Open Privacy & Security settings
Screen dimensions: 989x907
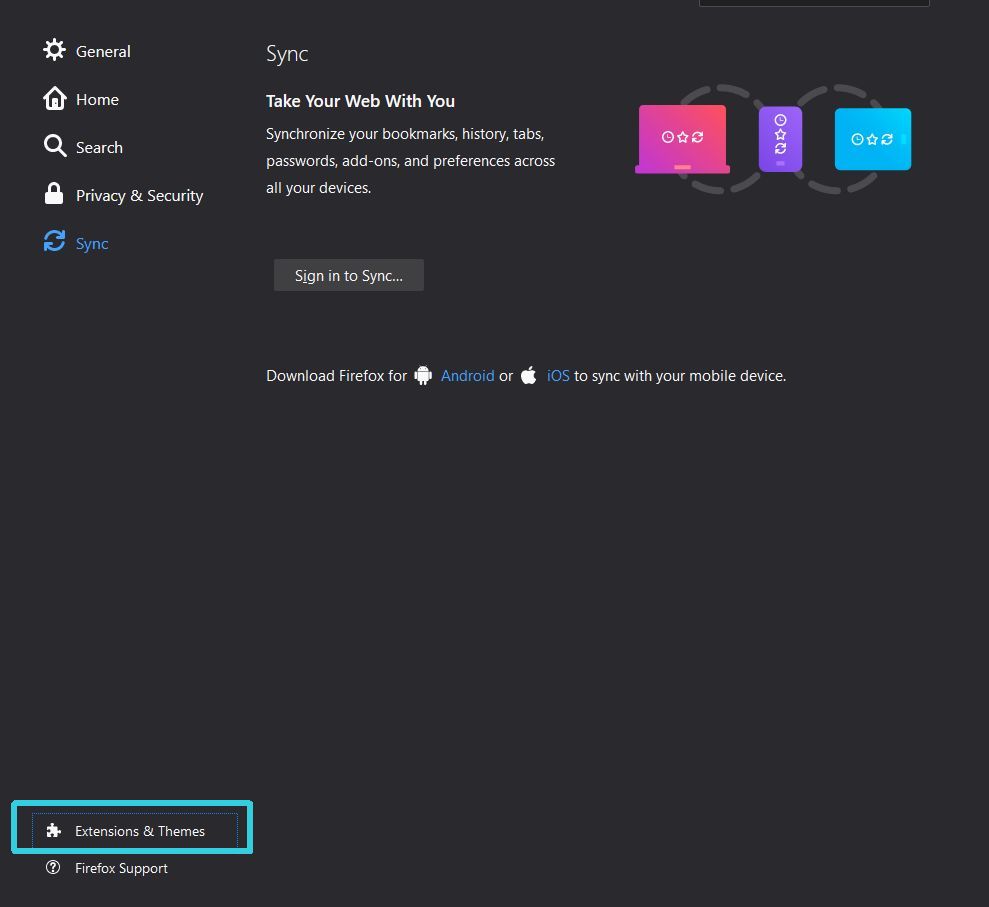(139, 196)
